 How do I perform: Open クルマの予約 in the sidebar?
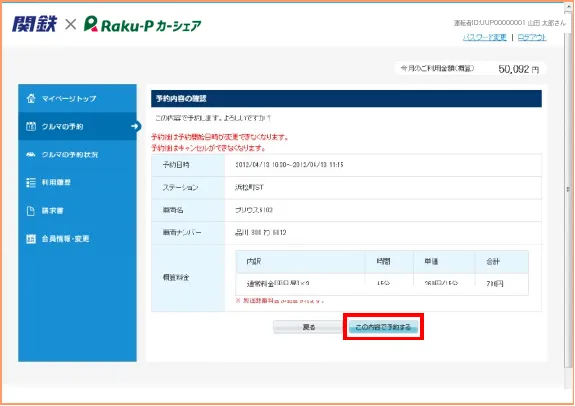coord(77,127)
